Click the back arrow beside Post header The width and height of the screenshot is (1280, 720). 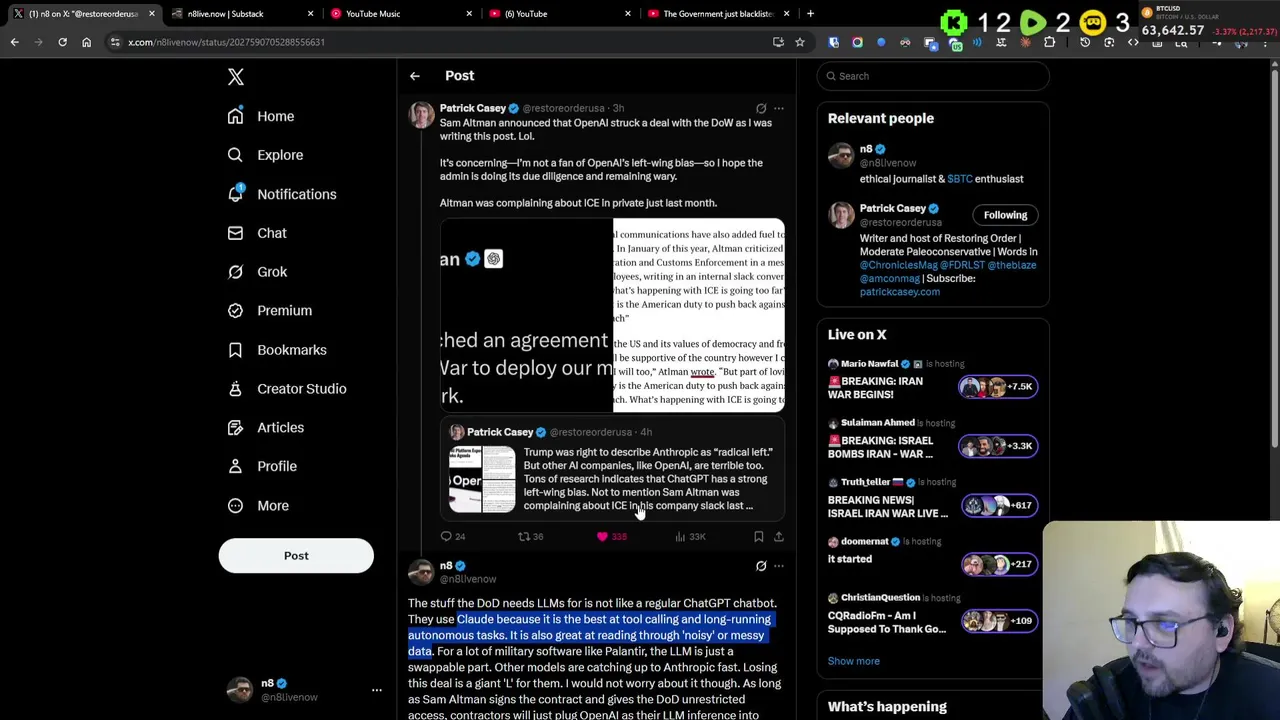pyautogui.click(x=415, y=76)
